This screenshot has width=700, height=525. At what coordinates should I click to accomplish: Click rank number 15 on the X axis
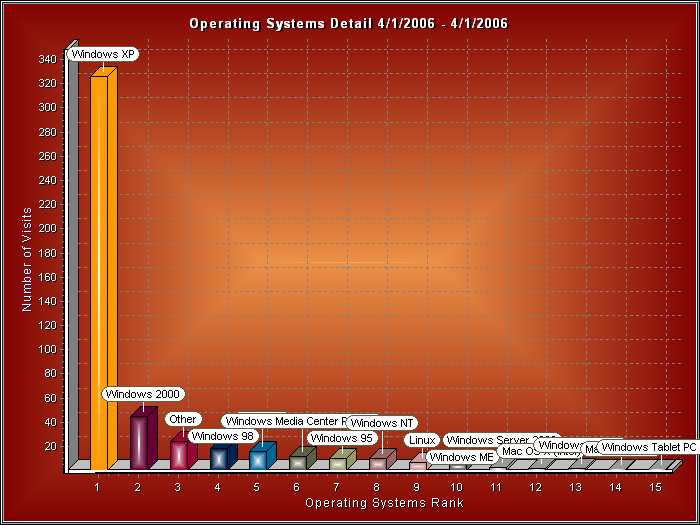(x=656, y=487)
